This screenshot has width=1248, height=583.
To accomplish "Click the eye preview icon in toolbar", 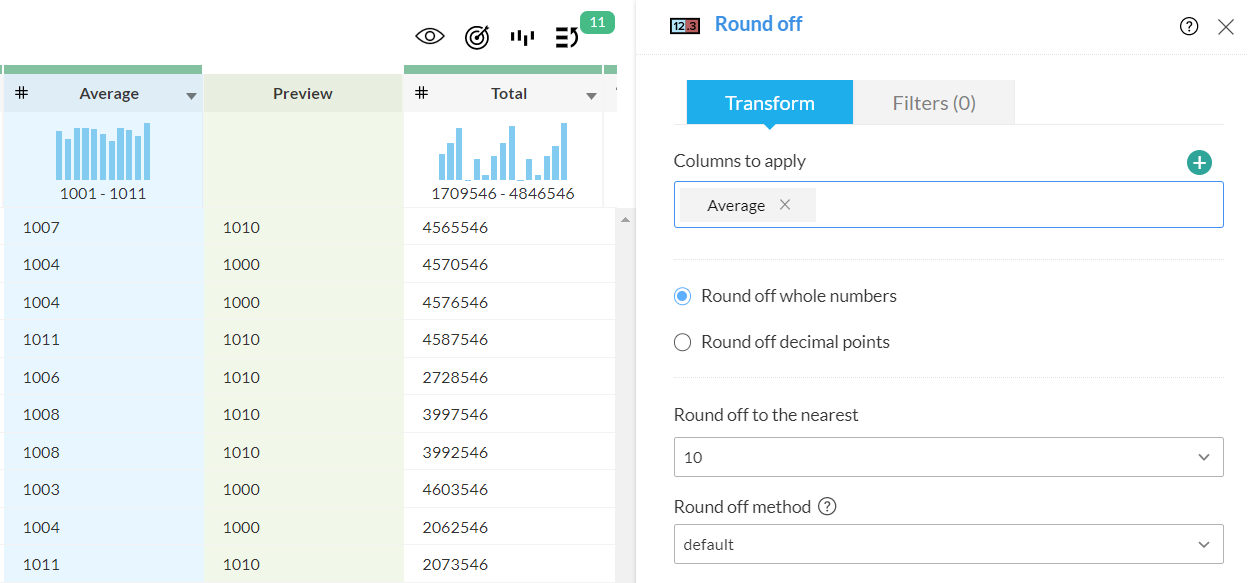I will (x=430, y=37).
